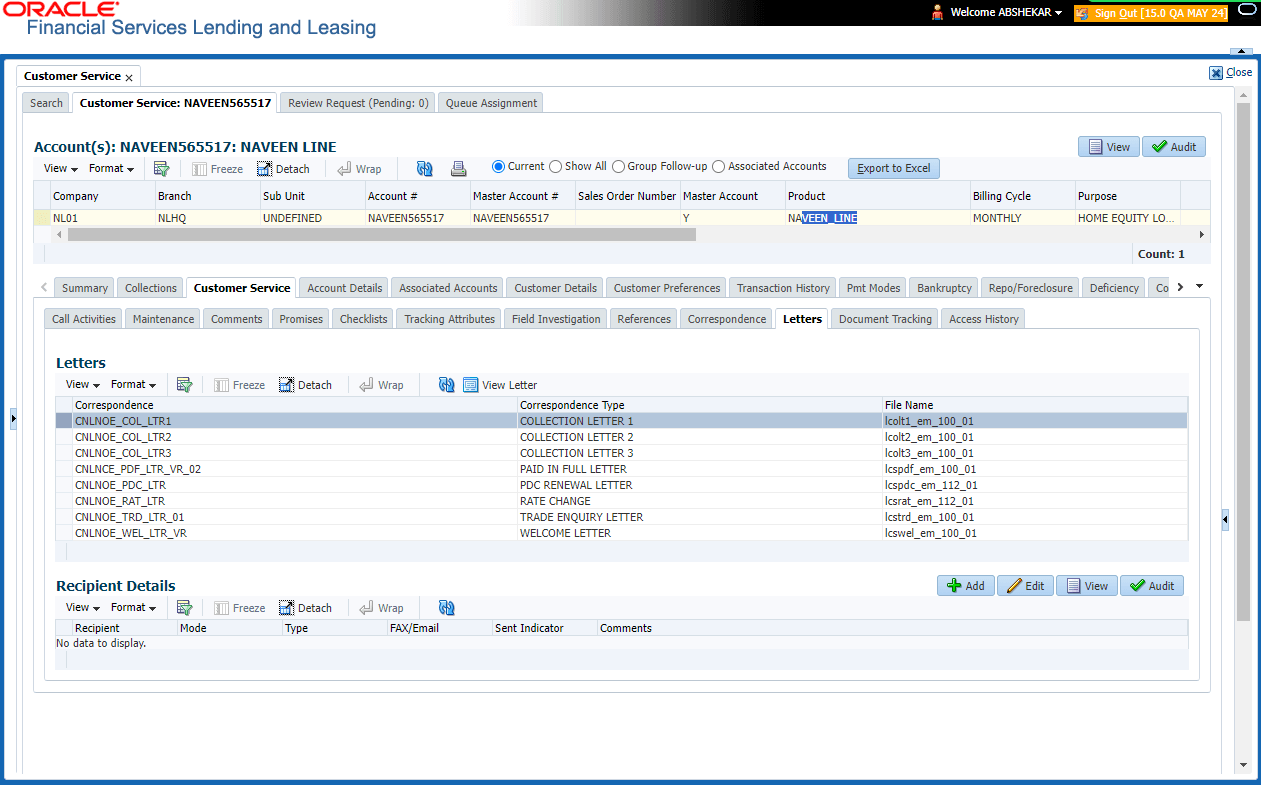Click refresh icon in Recipient Details toolbar

tap(446, 608)
